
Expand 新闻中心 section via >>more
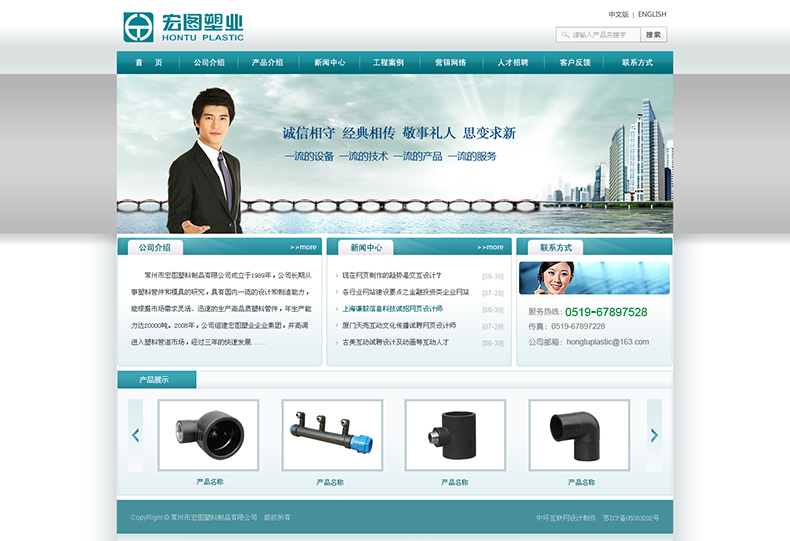coord(490,247)
